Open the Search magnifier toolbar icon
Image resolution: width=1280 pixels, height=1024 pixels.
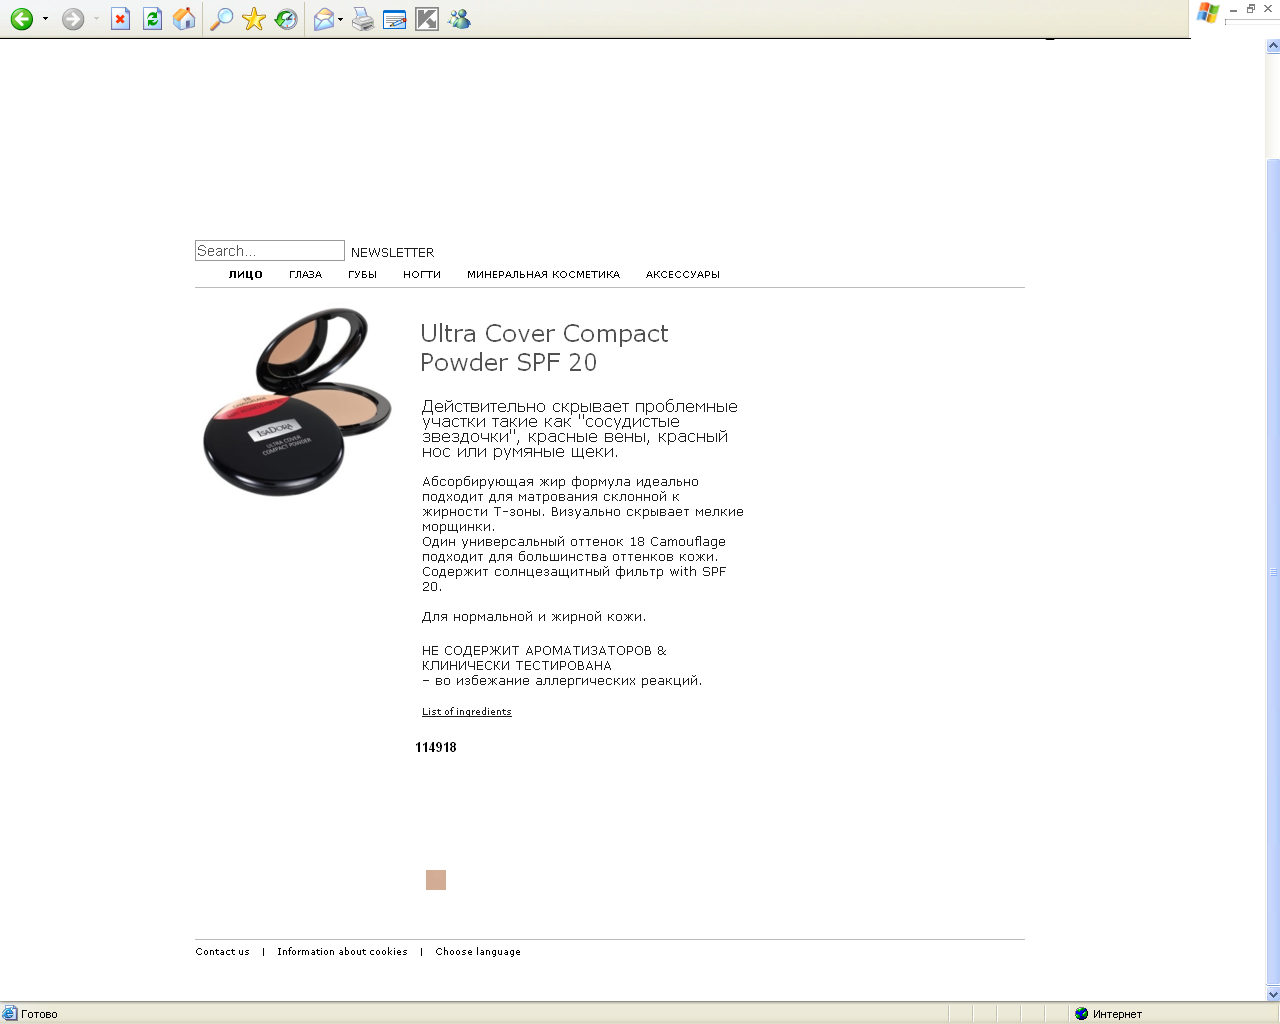(x=222, y=19)
